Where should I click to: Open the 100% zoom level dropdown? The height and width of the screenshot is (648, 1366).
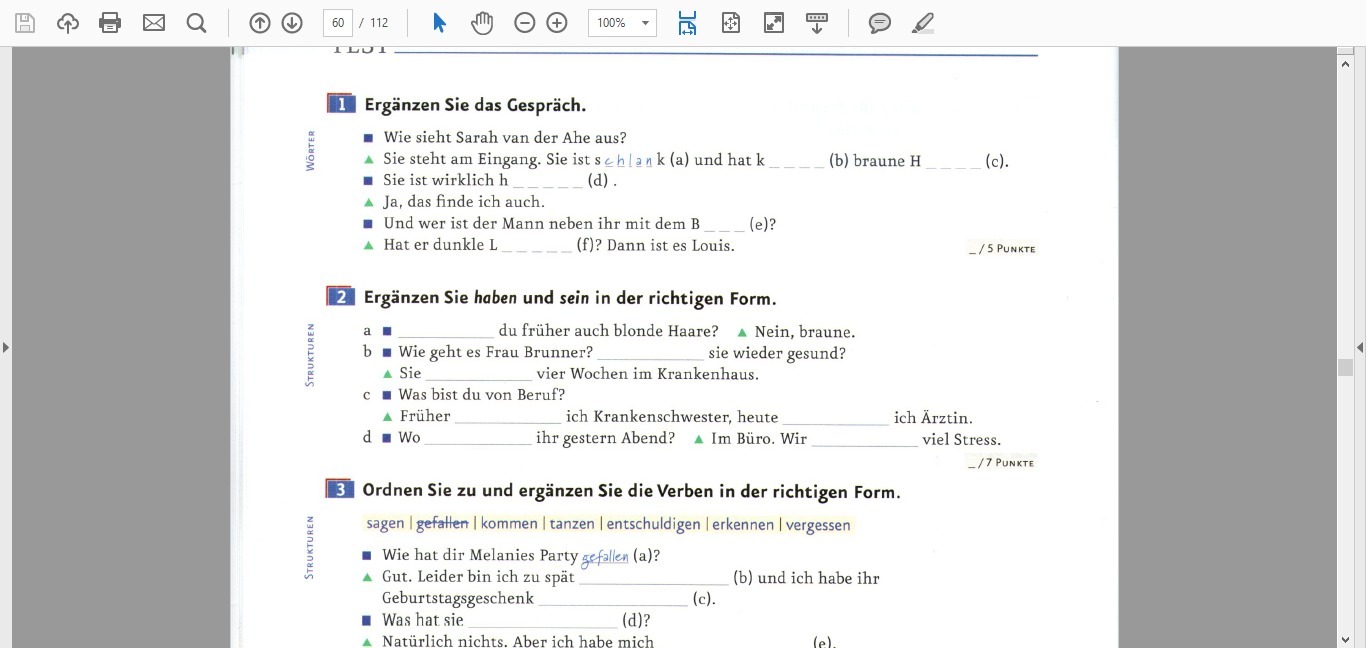tap(622, 23)
